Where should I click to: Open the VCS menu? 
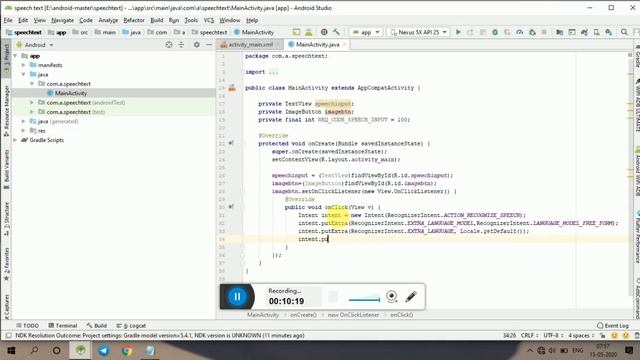pos(209,20)
